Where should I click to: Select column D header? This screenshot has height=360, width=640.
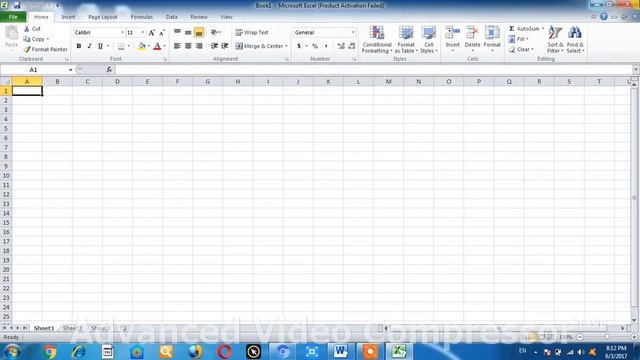click(117, 82)
